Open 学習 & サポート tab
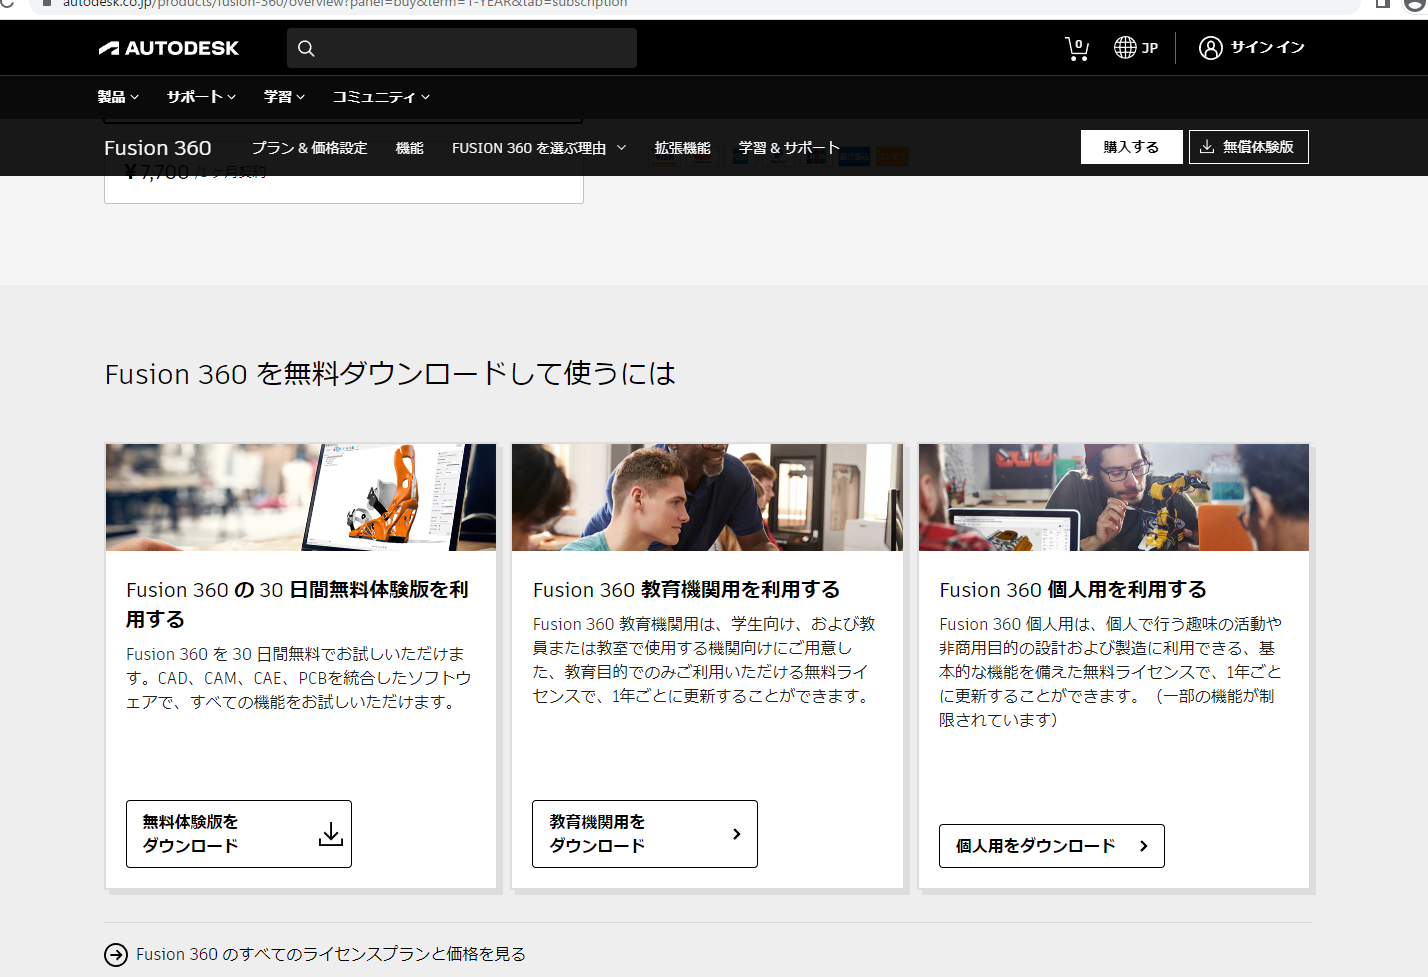This screenshot has height=977, width=1428. (x=789, y=148)
